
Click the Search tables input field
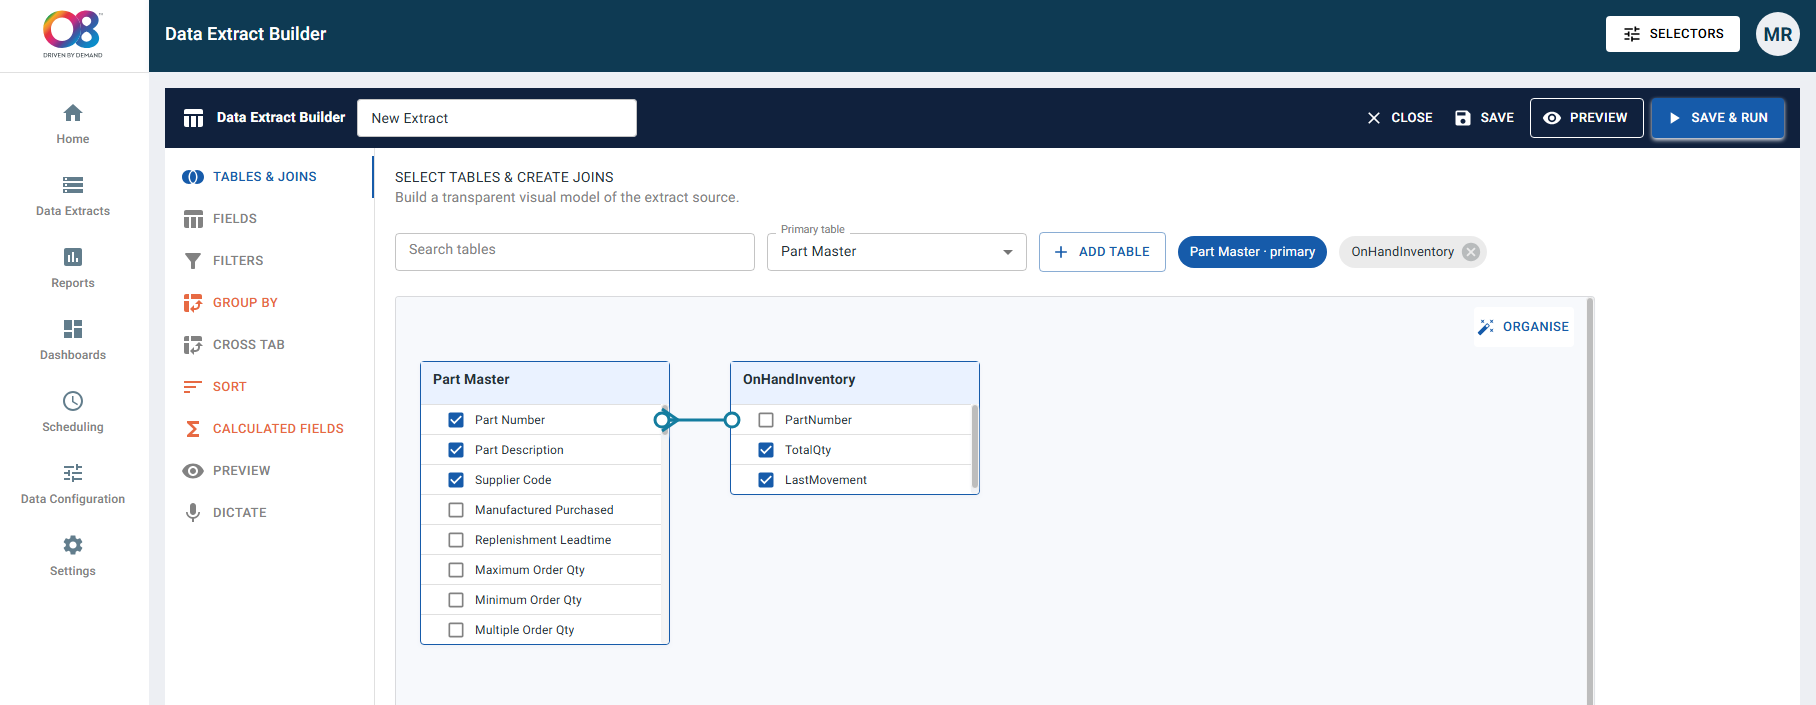click(575, 252)
